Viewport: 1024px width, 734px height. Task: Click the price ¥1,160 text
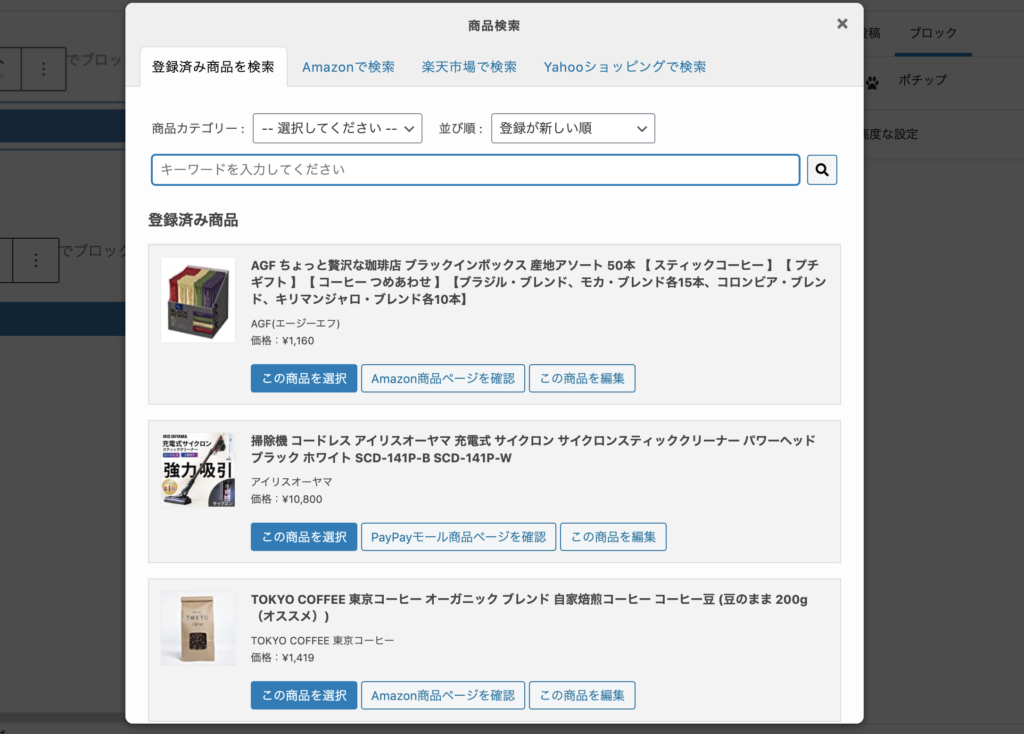tap(282, 341)
